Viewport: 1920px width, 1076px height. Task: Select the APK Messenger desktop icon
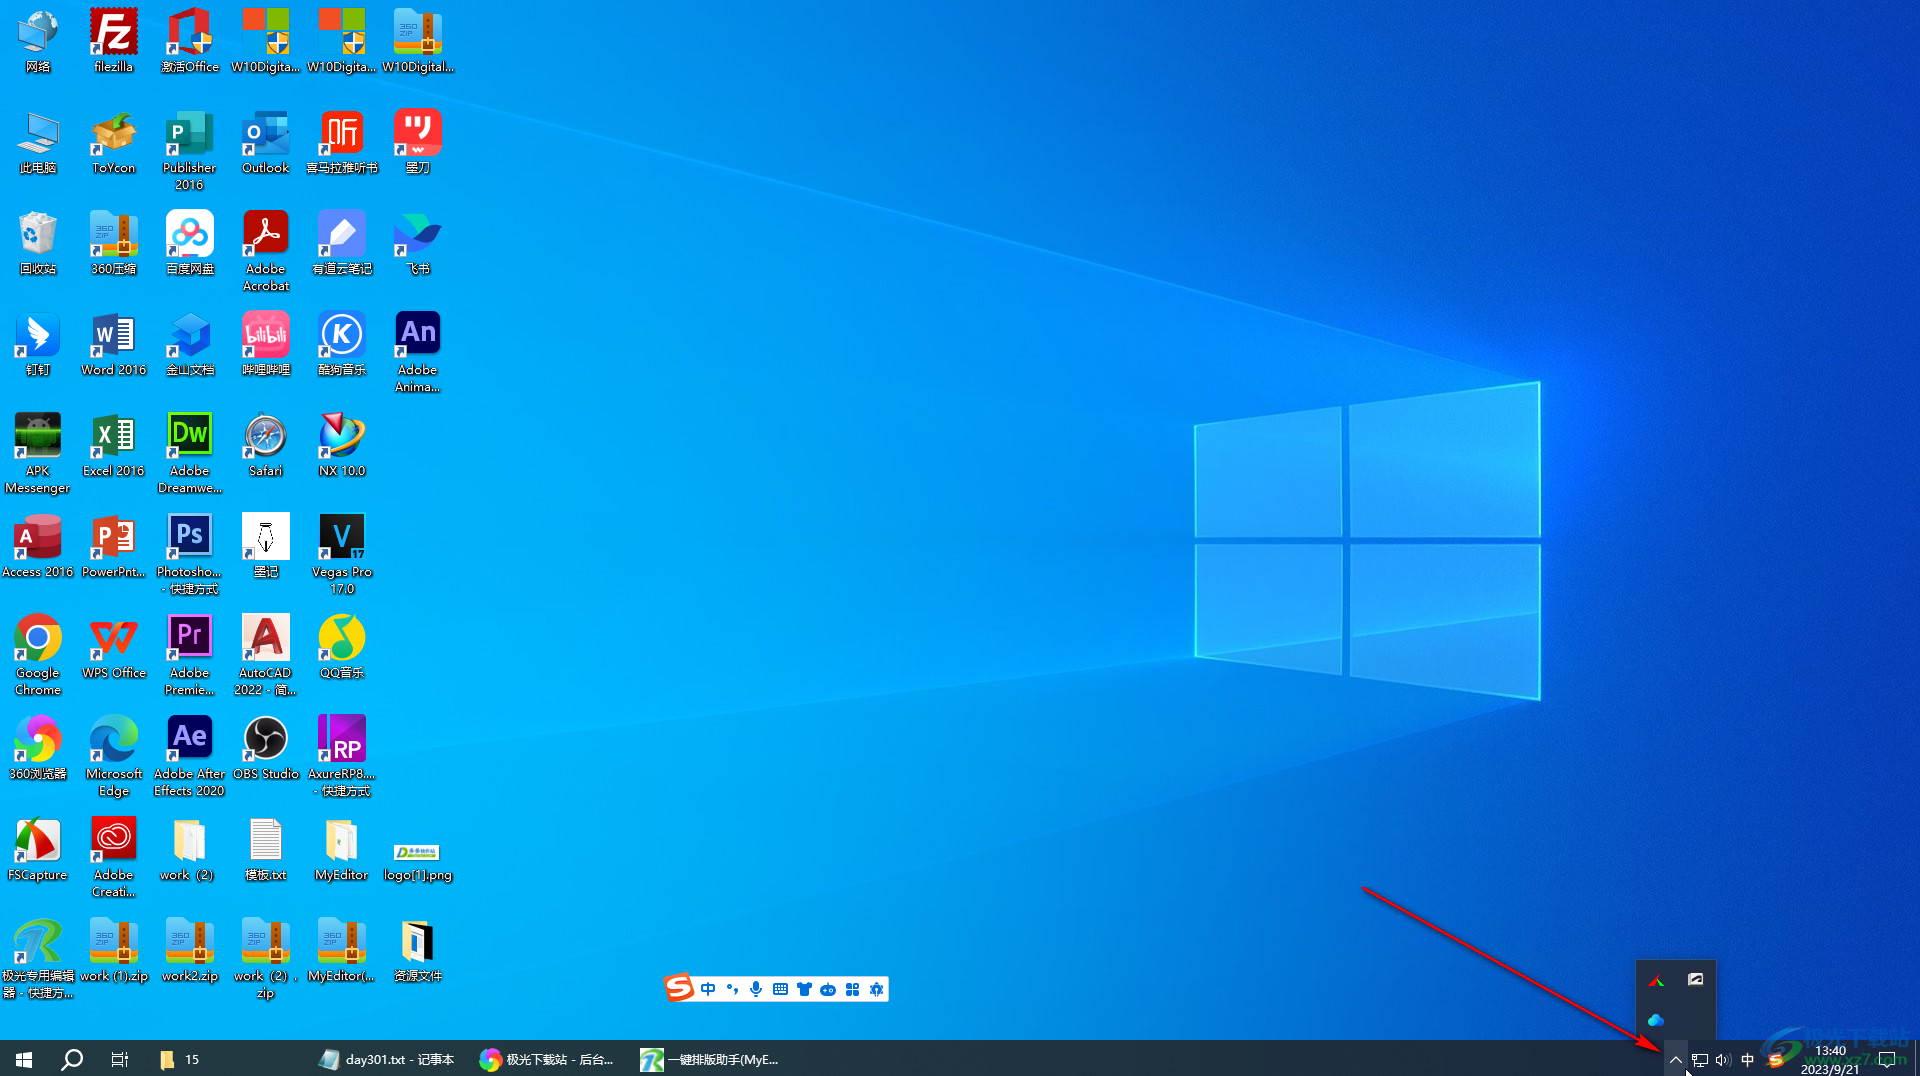[x=38, y=453]
